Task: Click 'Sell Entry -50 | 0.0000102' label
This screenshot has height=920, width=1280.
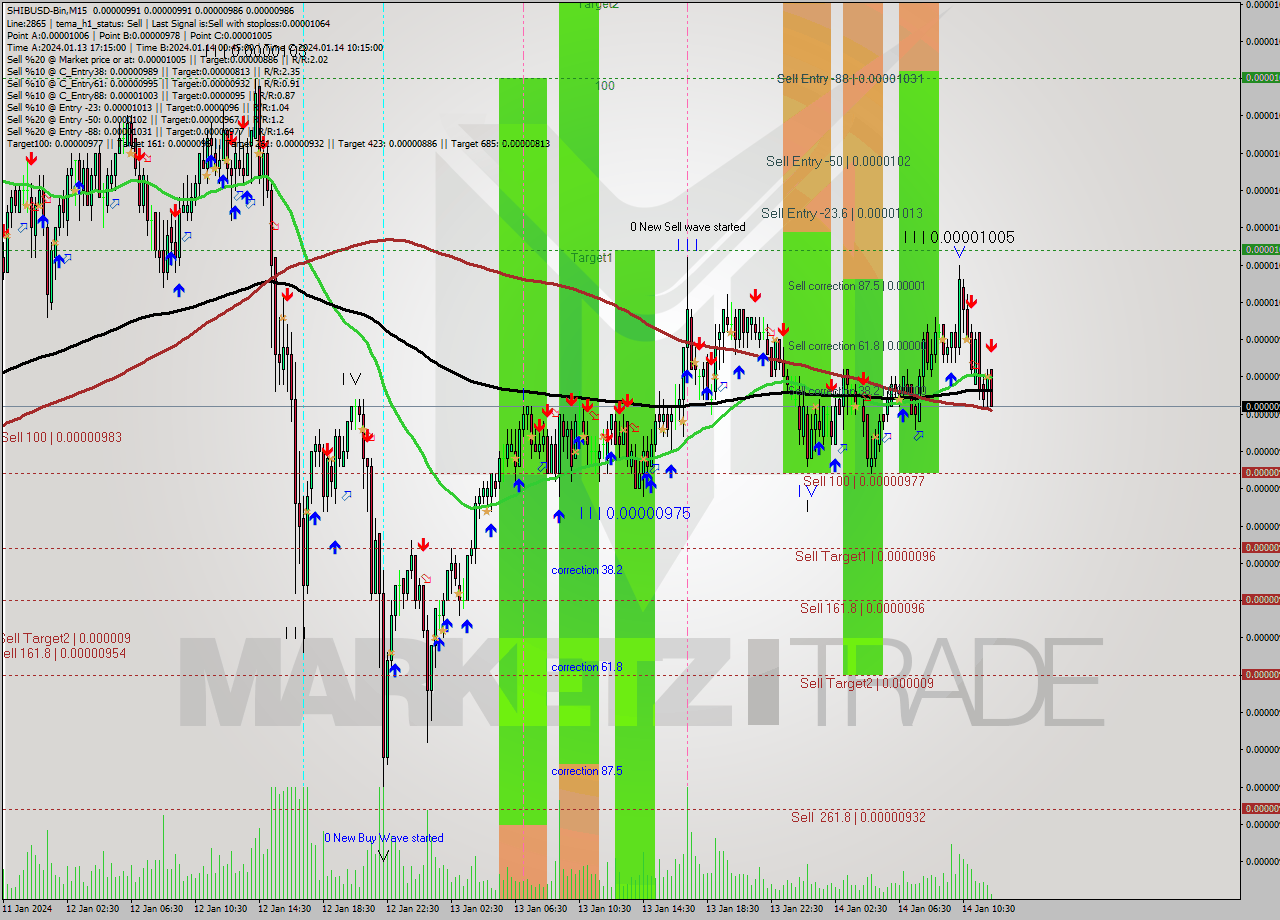Action: [838, 161]
